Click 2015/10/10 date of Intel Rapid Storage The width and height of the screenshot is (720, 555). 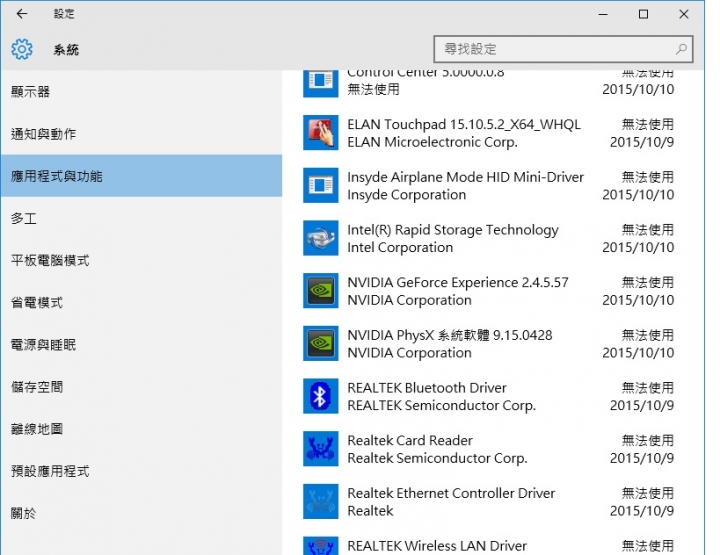pos(638,248)
